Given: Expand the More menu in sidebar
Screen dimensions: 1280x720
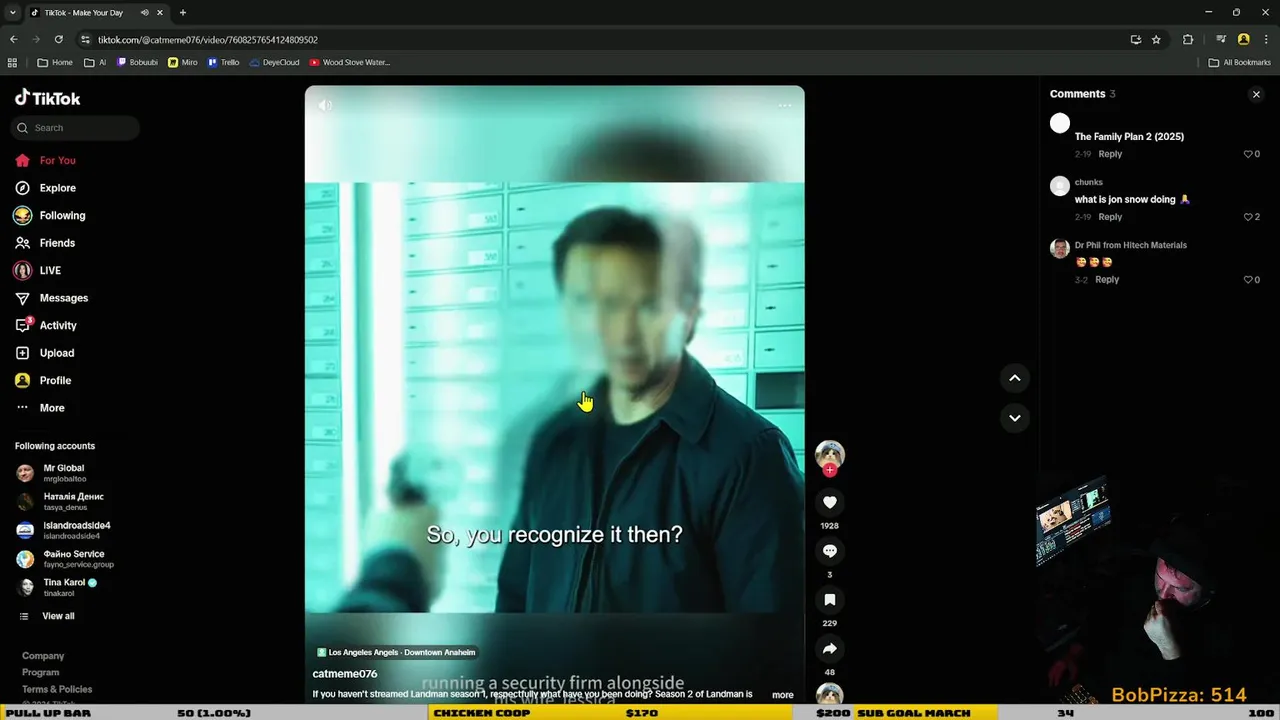Looking at the screenshot, I should (40, 408).
